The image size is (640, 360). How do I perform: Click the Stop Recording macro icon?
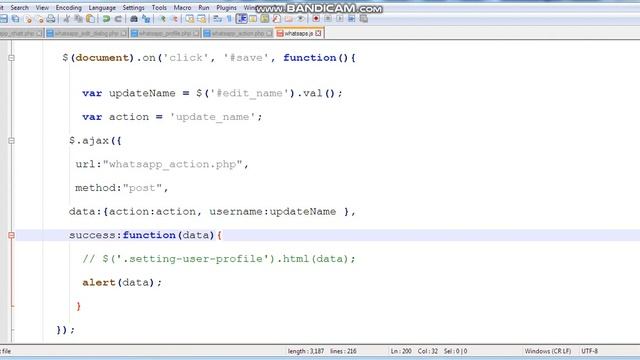coord(328,19)
